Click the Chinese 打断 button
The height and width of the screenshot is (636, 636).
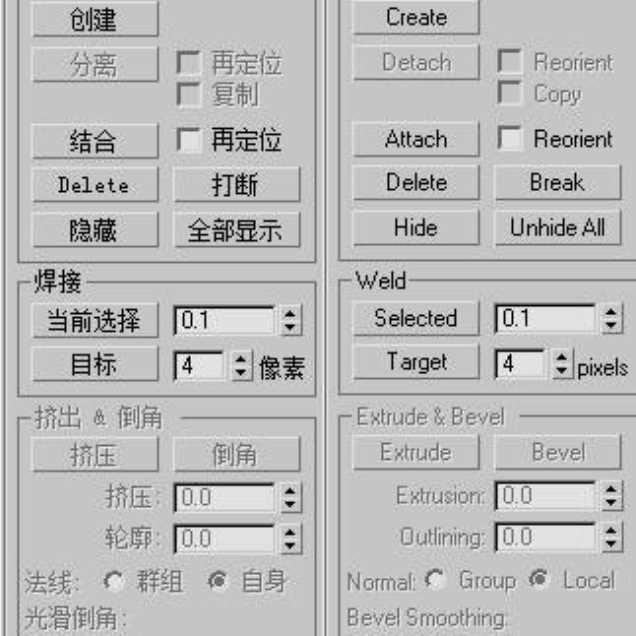tap(237, 185)
